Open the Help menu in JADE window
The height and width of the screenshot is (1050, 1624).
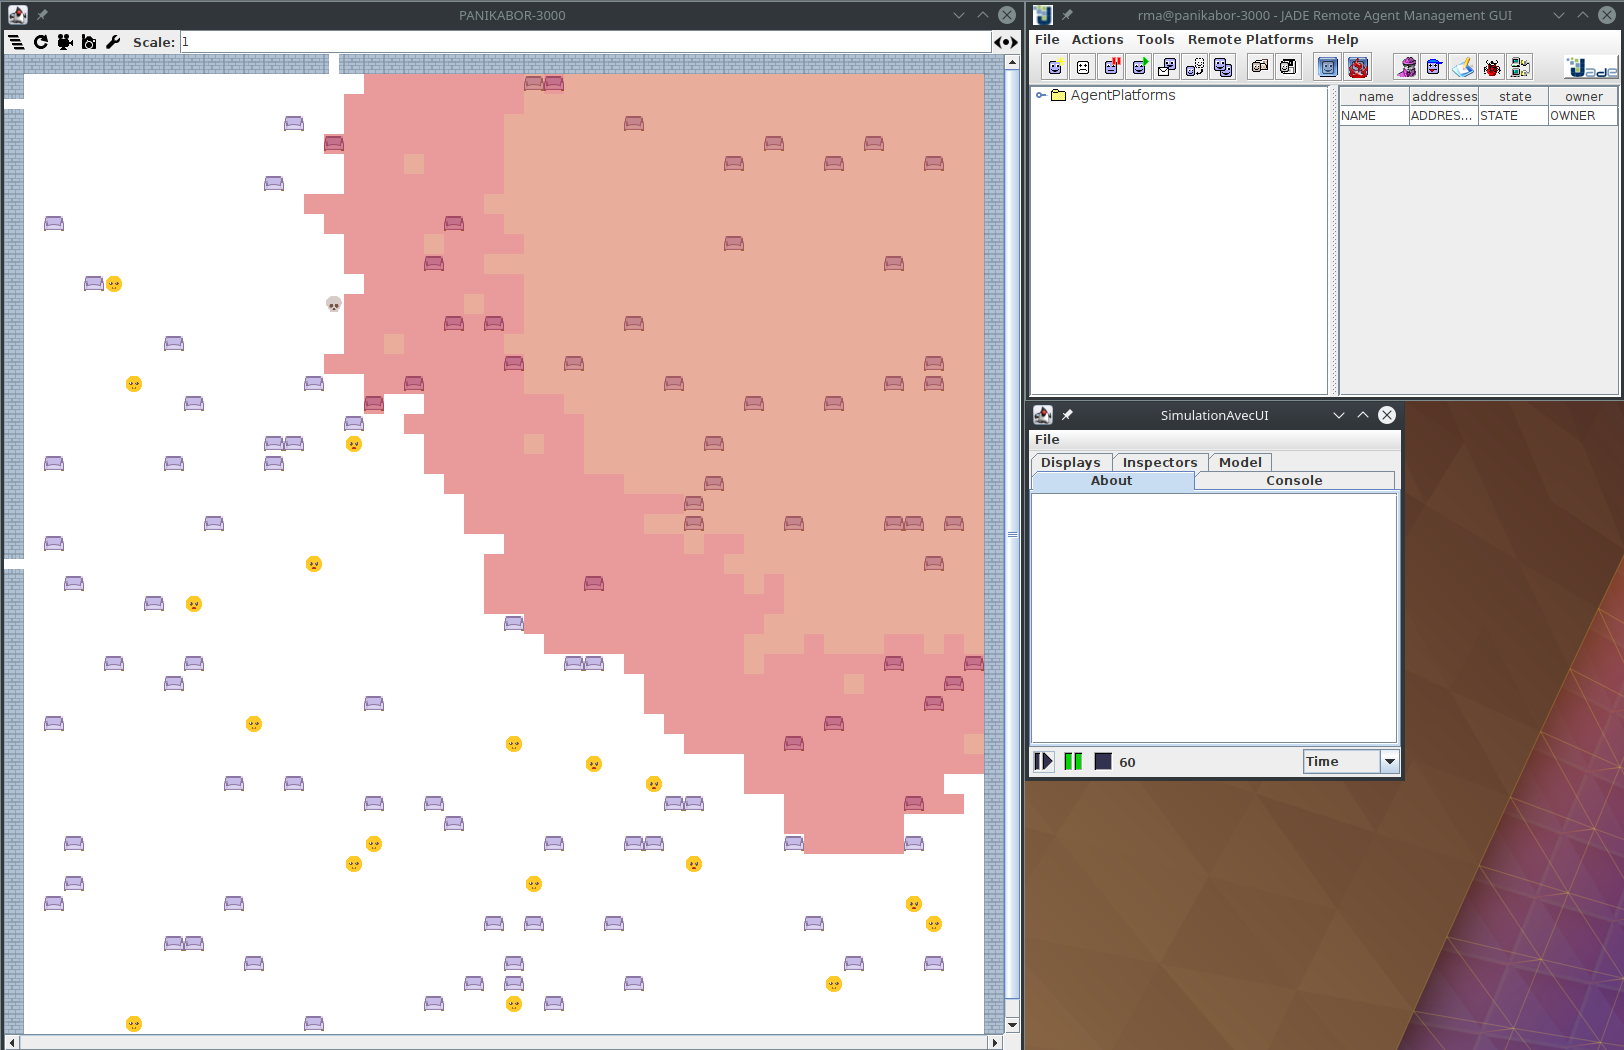click(x=1342, y=40)
